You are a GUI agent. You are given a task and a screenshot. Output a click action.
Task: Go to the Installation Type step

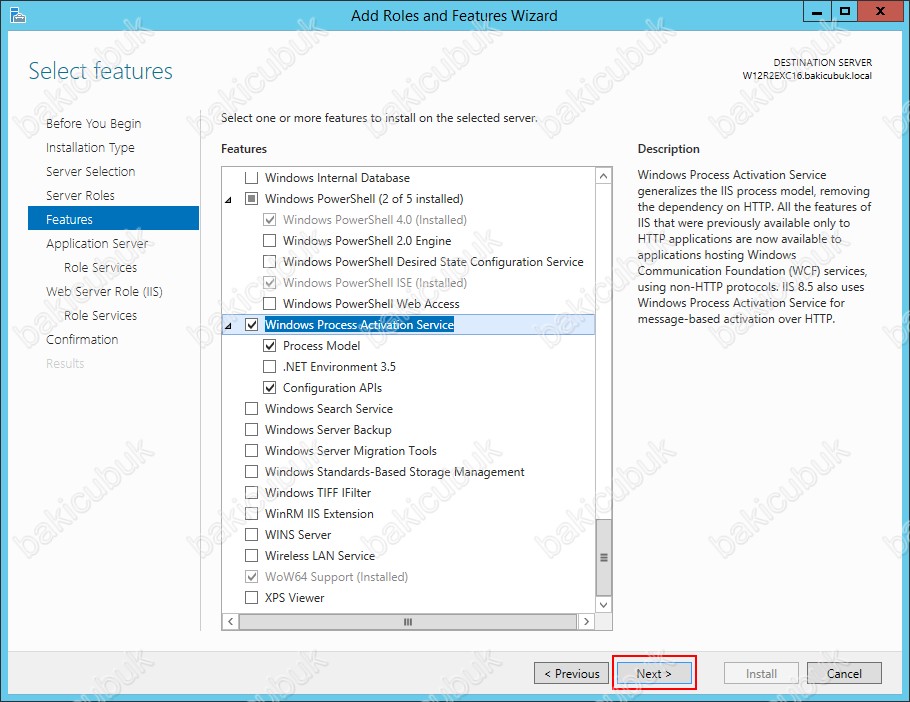coord(90,147)
